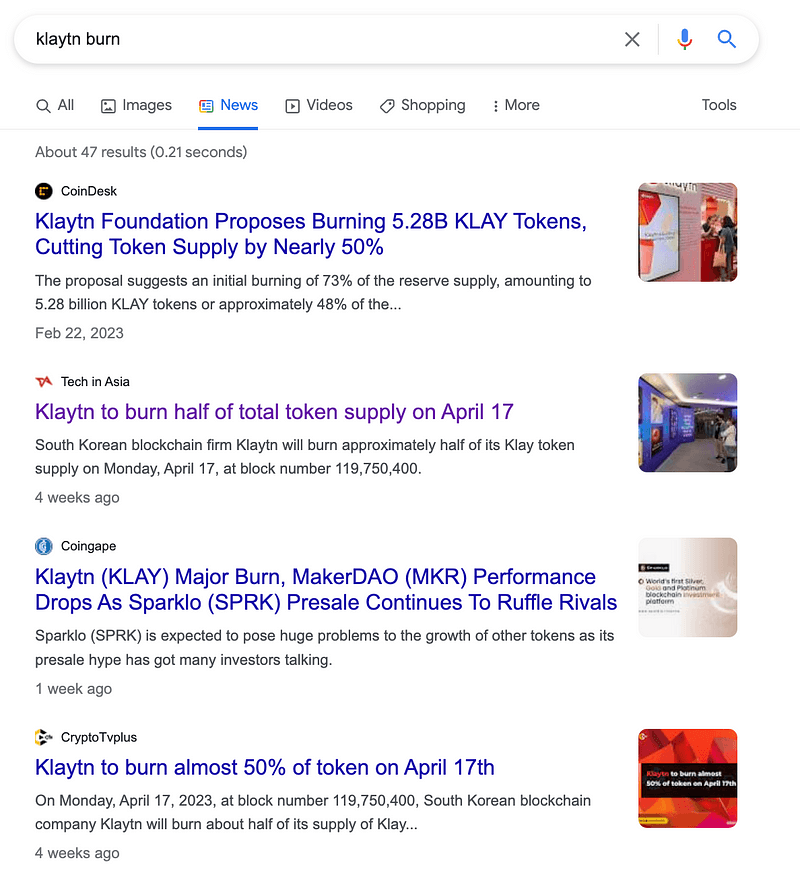Click the CoinDesk source logo icon

click(x=44, y=192)
